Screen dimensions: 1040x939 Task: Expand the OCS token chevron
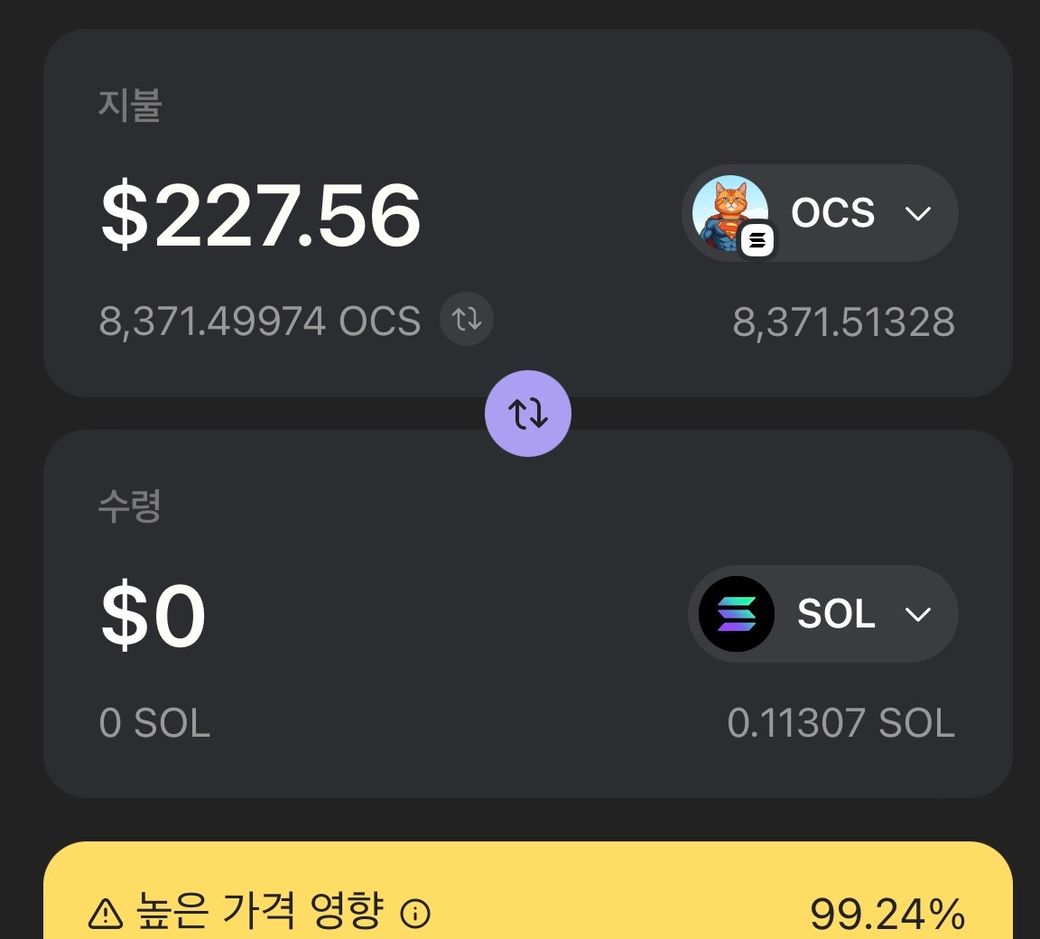917,213
